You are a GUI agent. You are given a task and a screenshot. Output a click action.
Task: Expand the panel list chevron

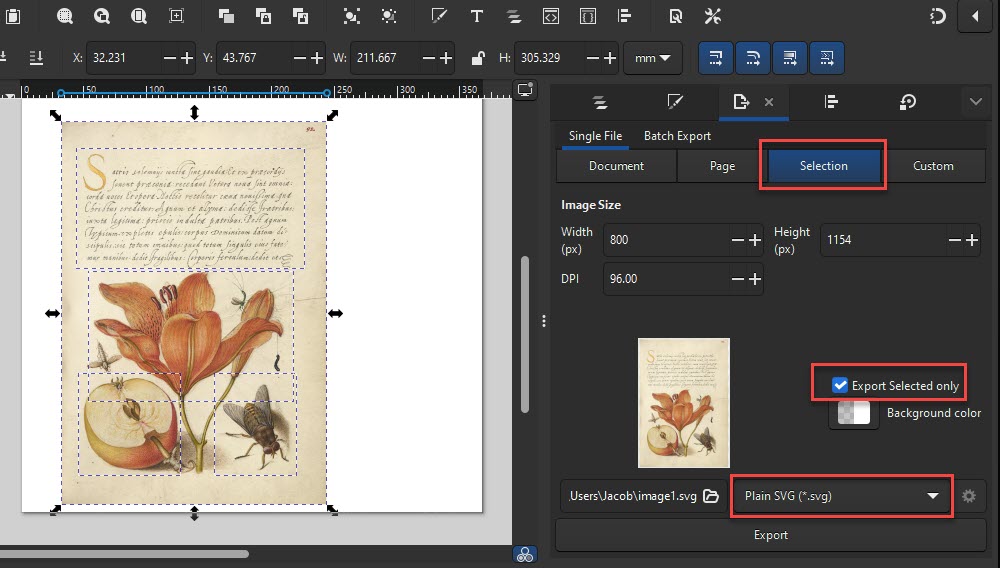click(976, 102)
